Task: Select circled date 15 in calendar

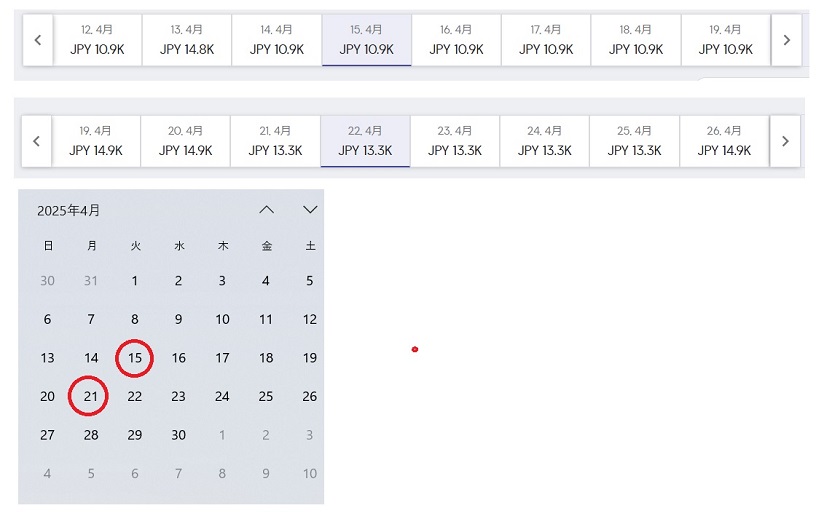Action: [x=135, y=358]
